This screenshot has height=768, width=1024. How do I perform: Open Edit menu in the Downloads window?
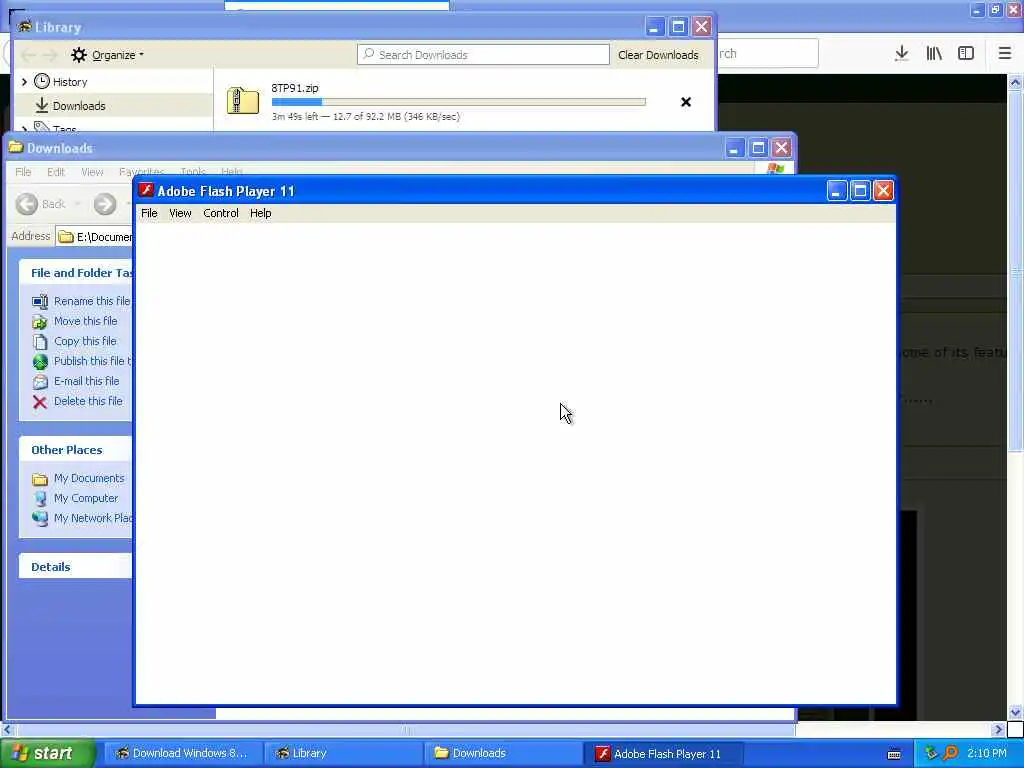pyautogui.click(x=56, y=172)
